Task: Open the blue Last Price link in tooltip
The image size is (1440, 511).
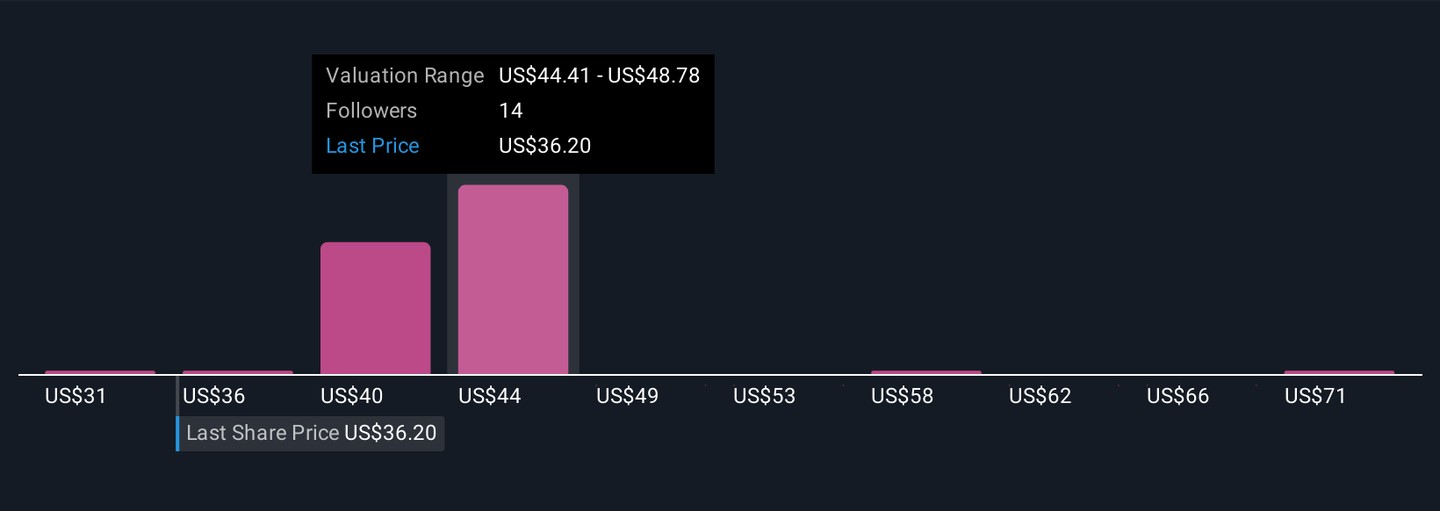Action: (x=372, y=146)
